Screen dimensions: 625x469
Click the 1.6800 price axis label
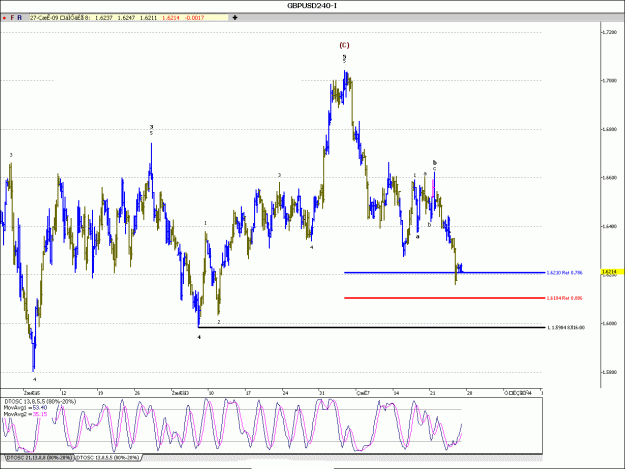[610, 129]
